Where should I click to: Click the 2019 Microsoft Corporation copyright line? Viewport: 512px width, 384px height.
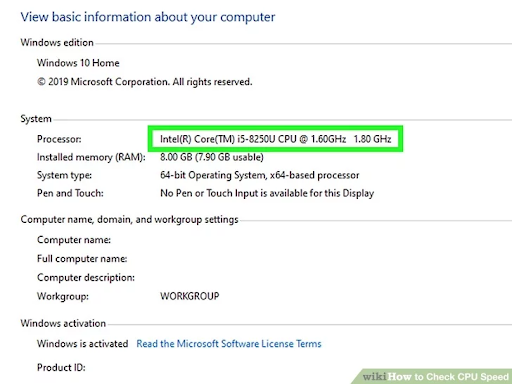[x=145, y=82]
